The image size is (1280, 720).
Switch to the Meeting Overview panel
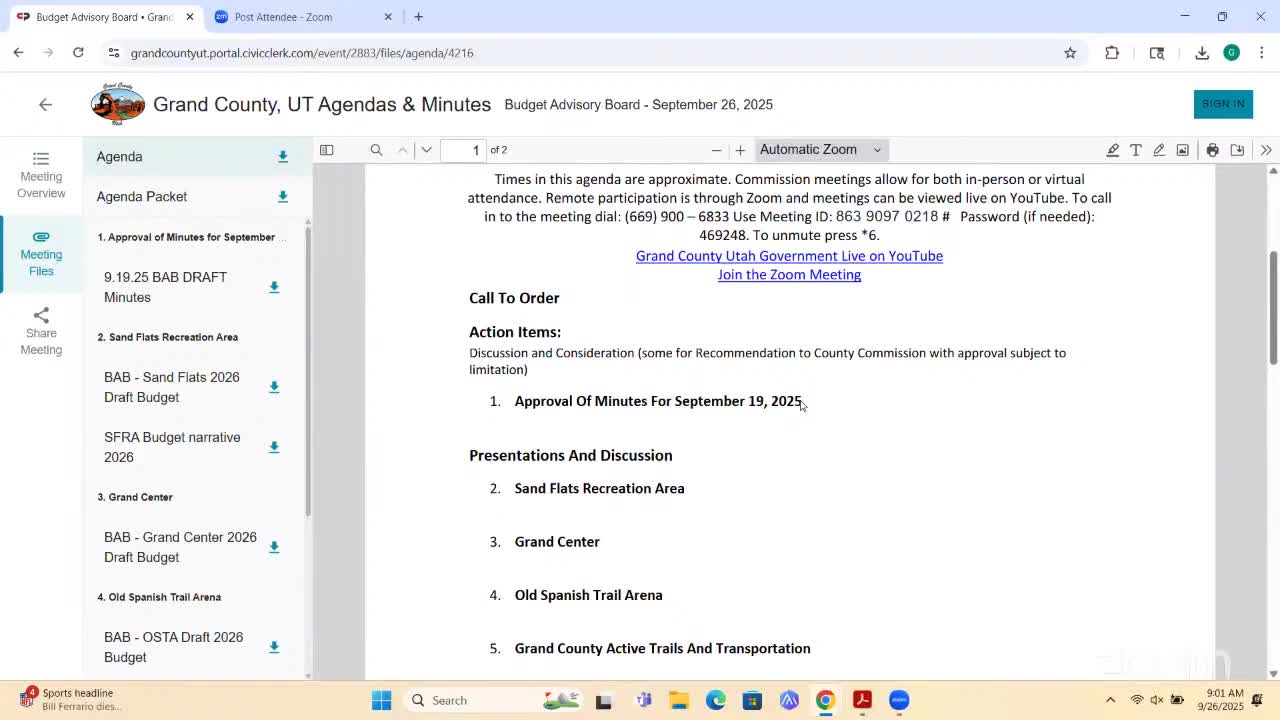pyautogui.click(x=41, y=175)
